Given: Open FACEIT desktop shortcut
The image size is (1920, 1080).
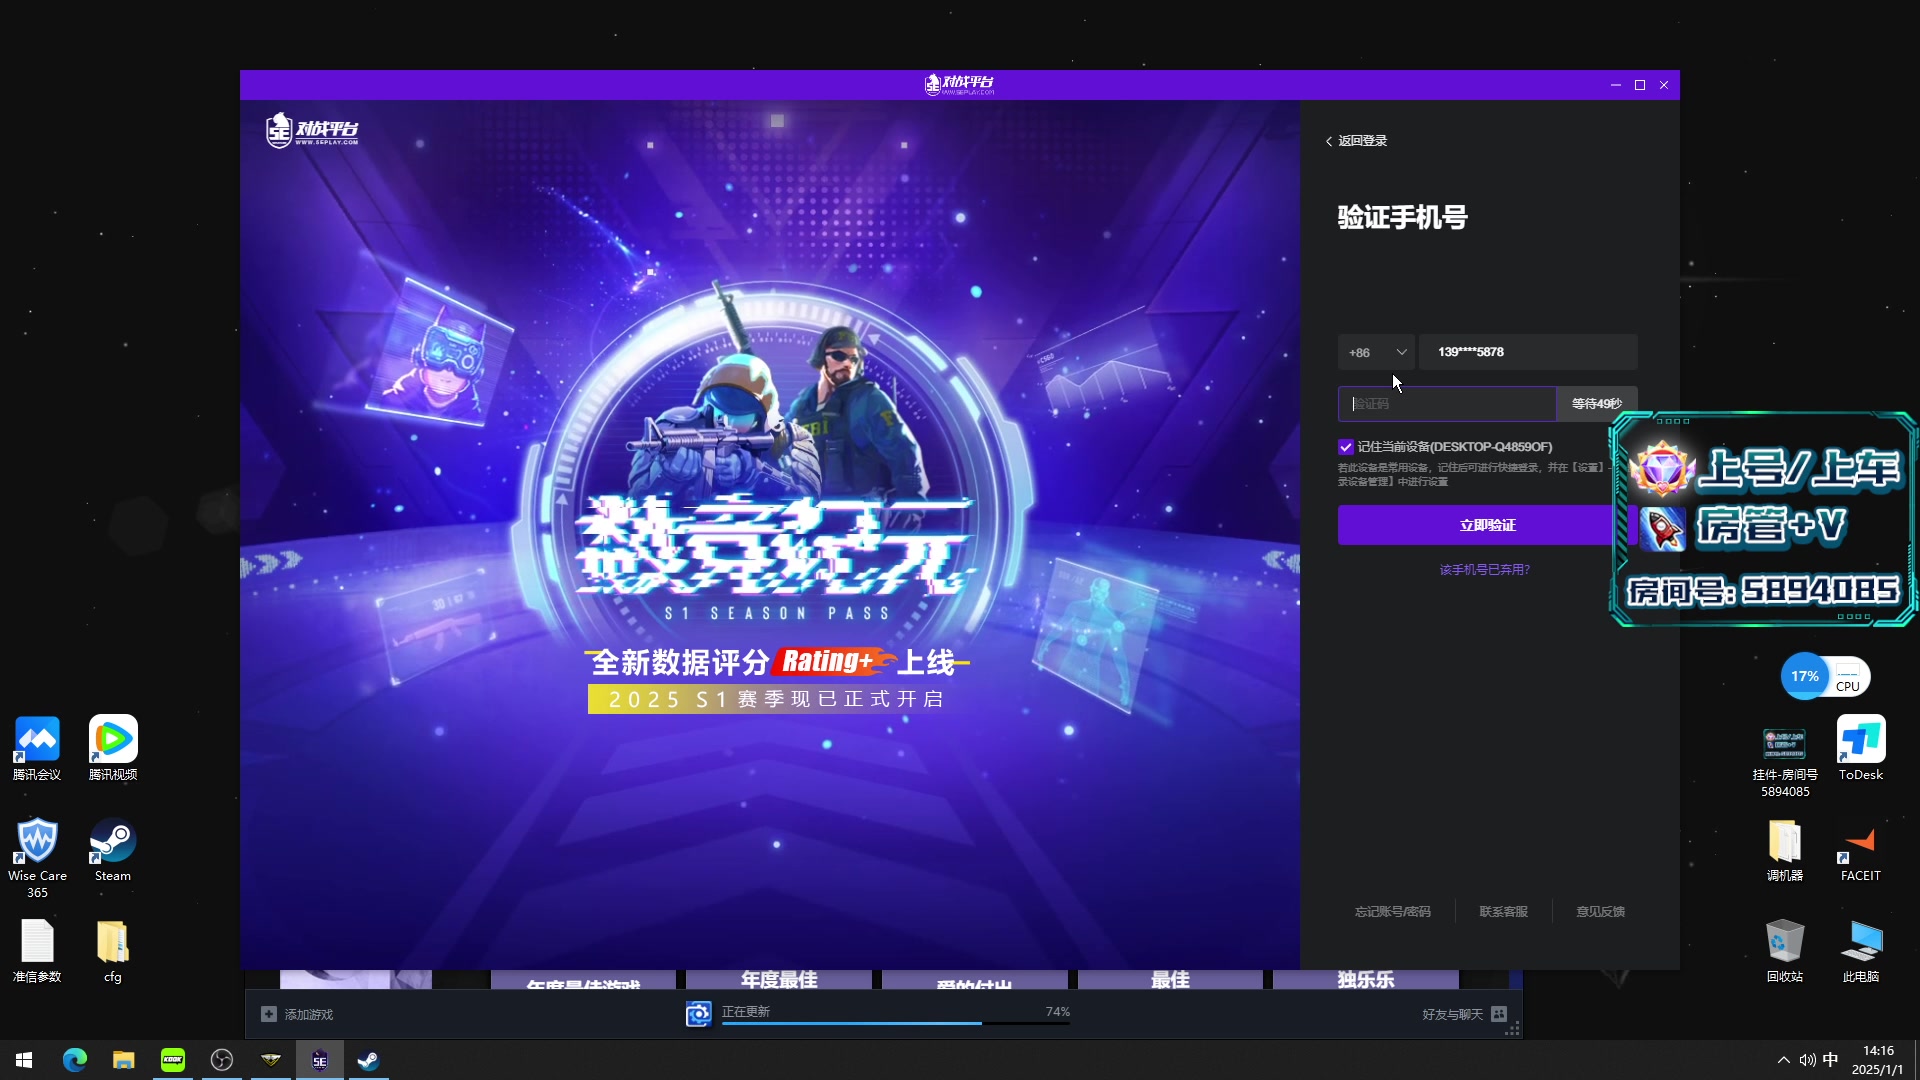Looking at the screenshot, I should point(1861,850).
